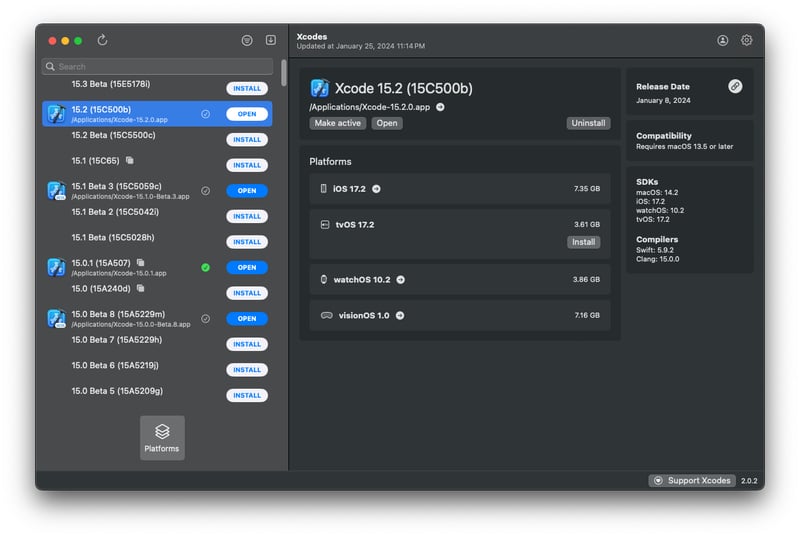Install Xcode 15.0 (15A240d)
Viewport: 800px width, 537px height.
tap(247, 293)
